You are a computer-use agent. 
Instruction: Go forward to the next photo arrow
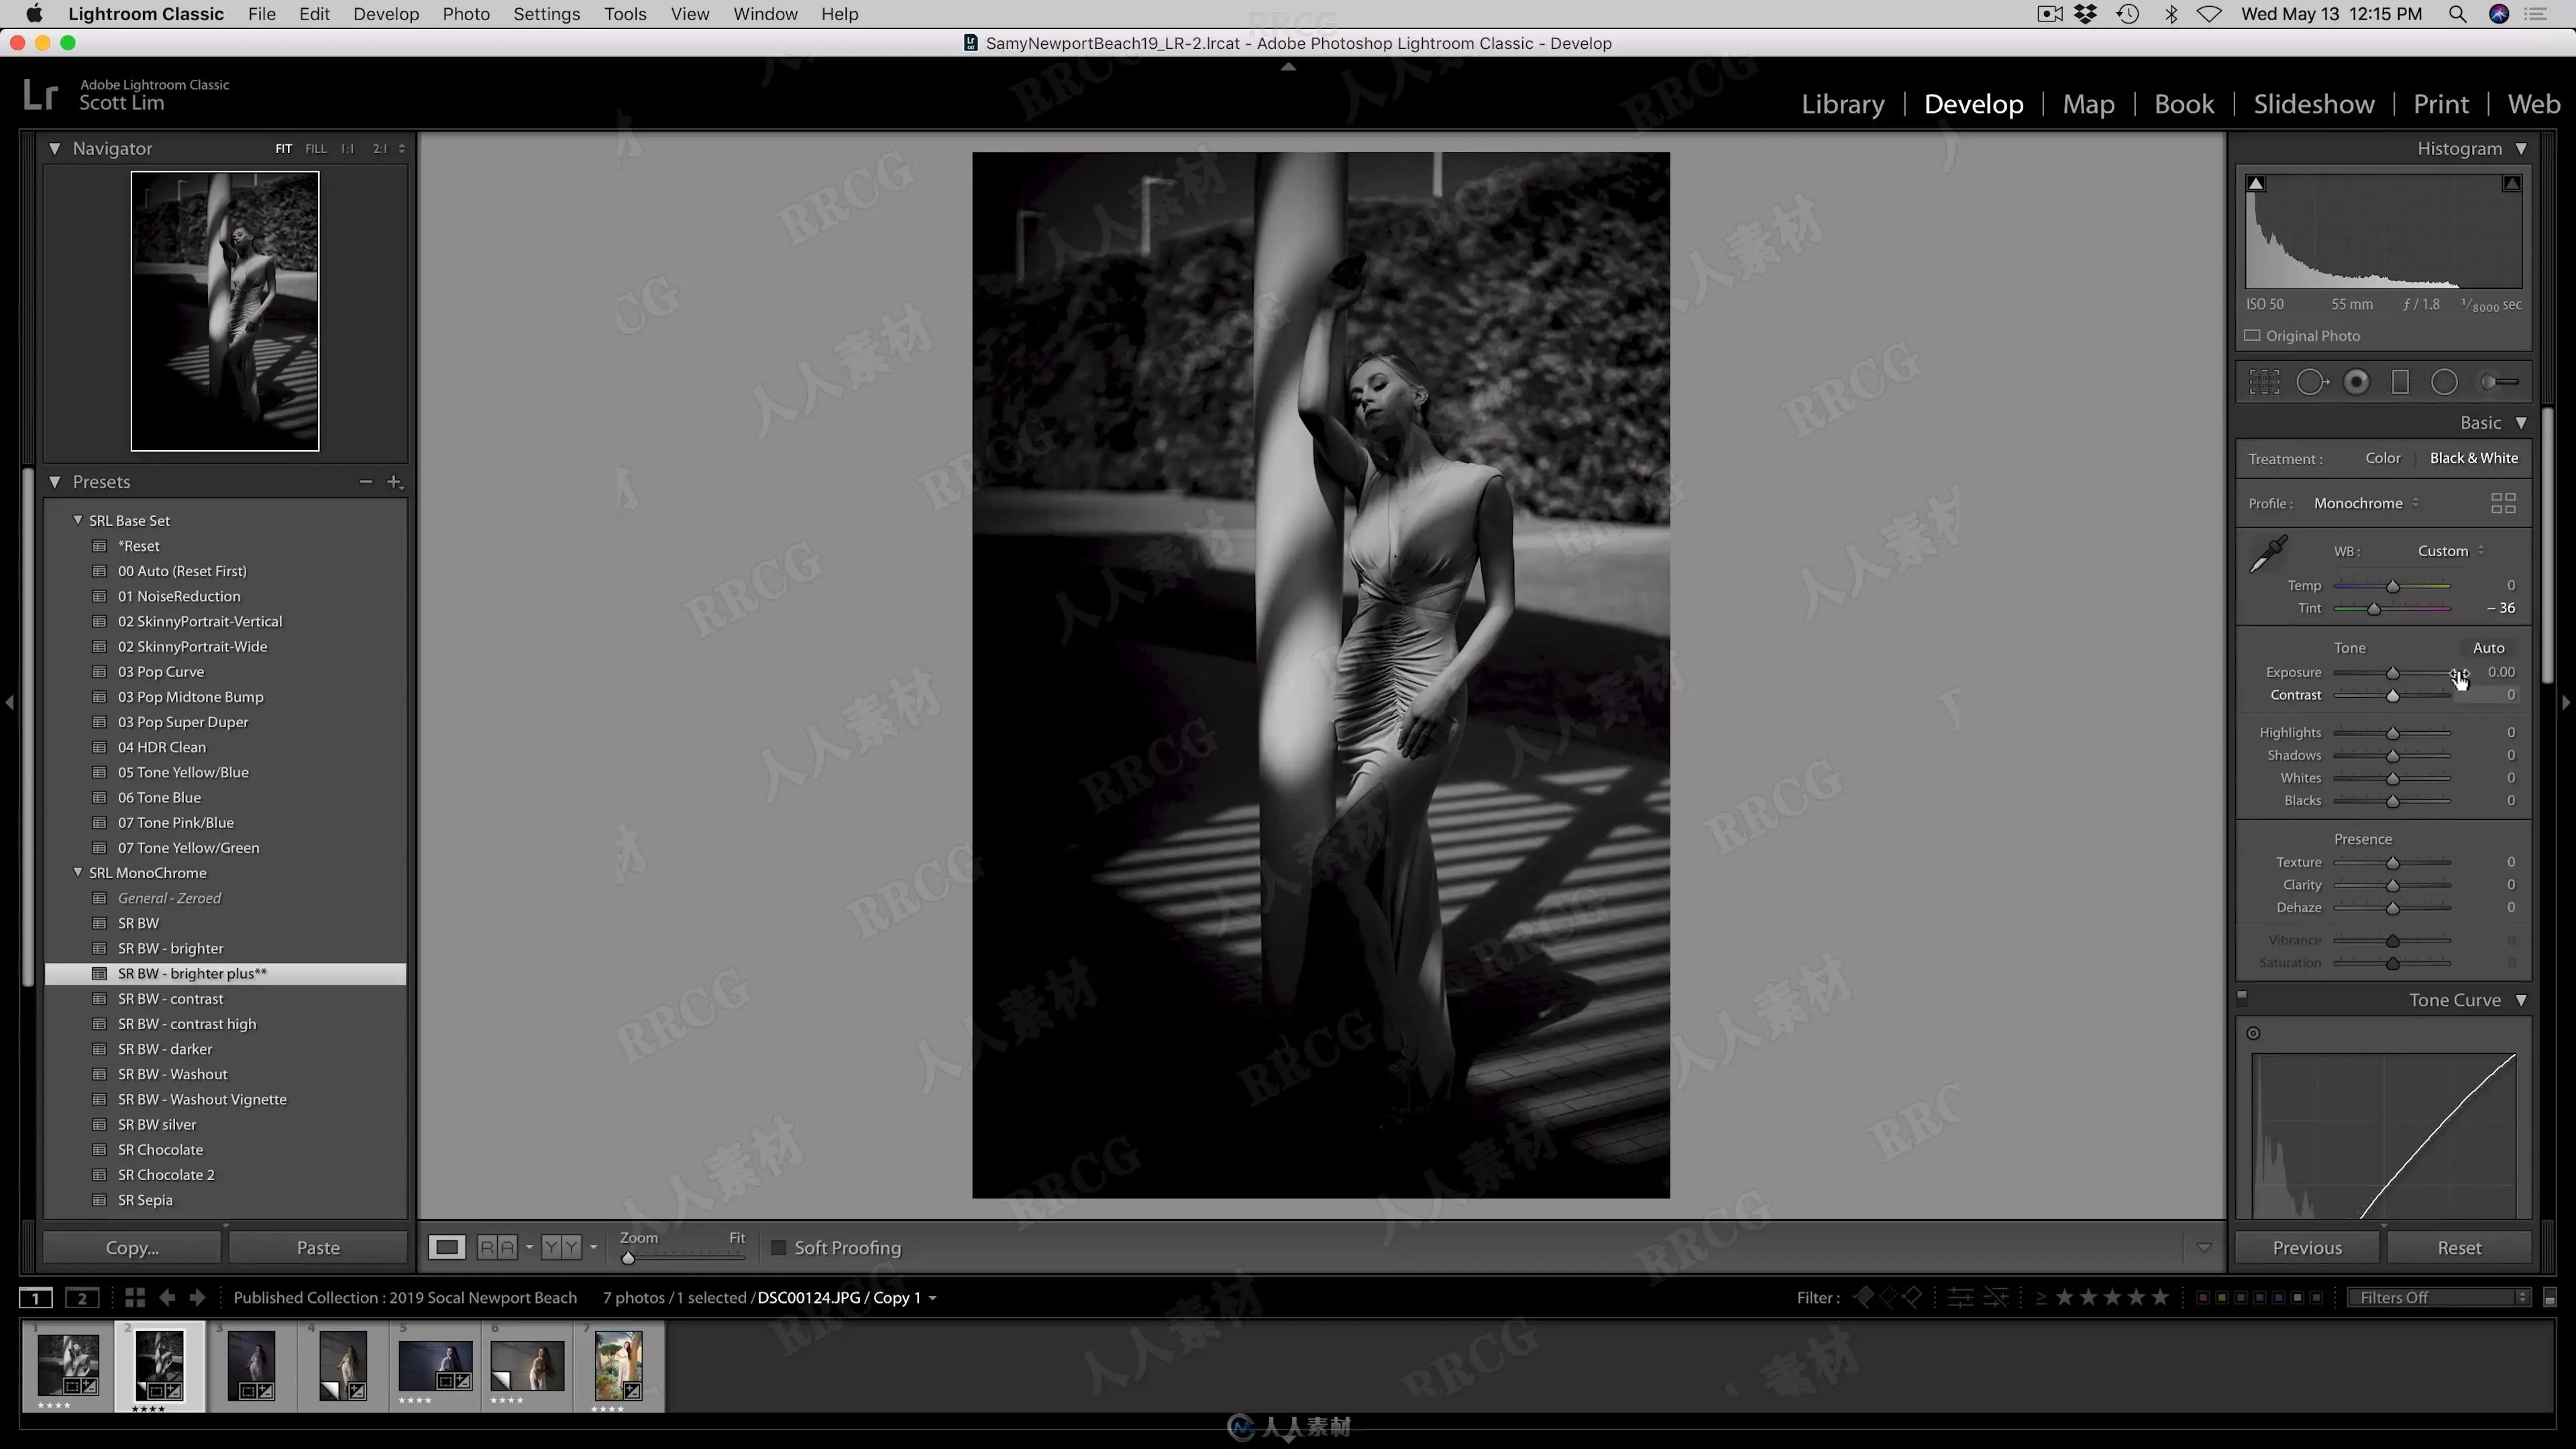[x=198, y=1298]
